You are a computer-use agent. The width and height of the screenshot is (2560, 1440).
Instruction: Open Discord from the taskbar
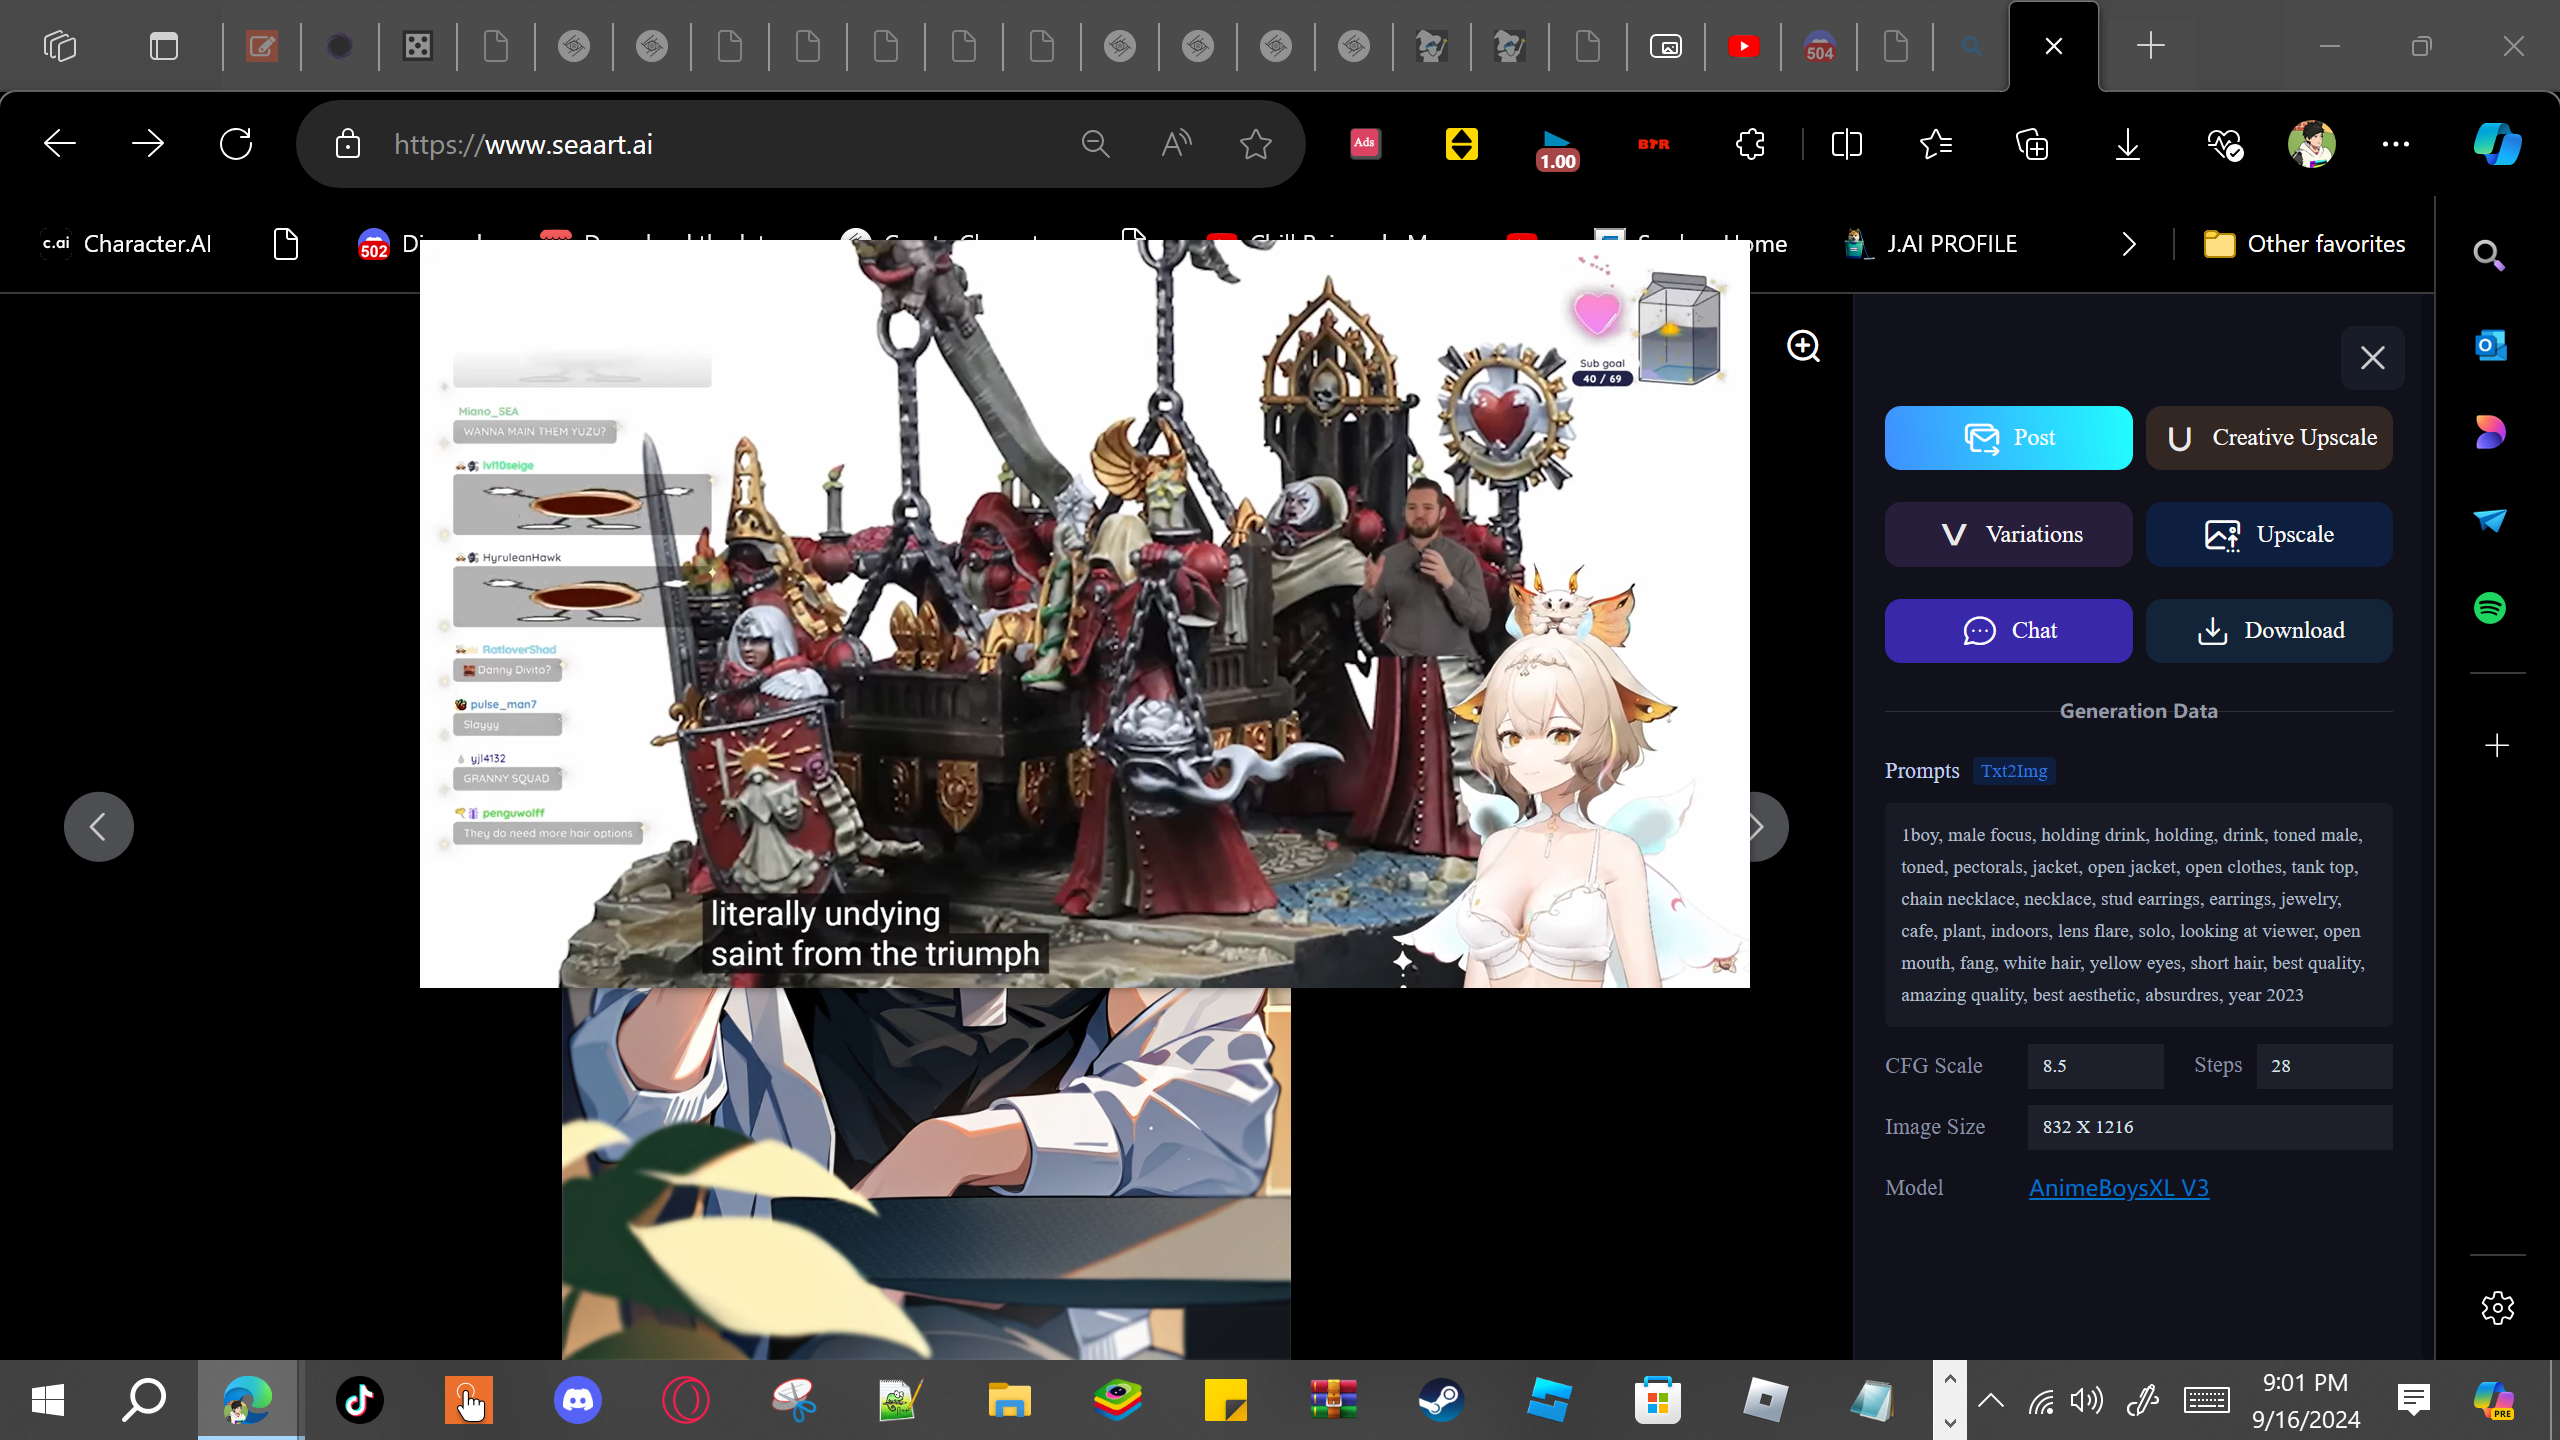pyautogui.click(x=578, y=1400)
